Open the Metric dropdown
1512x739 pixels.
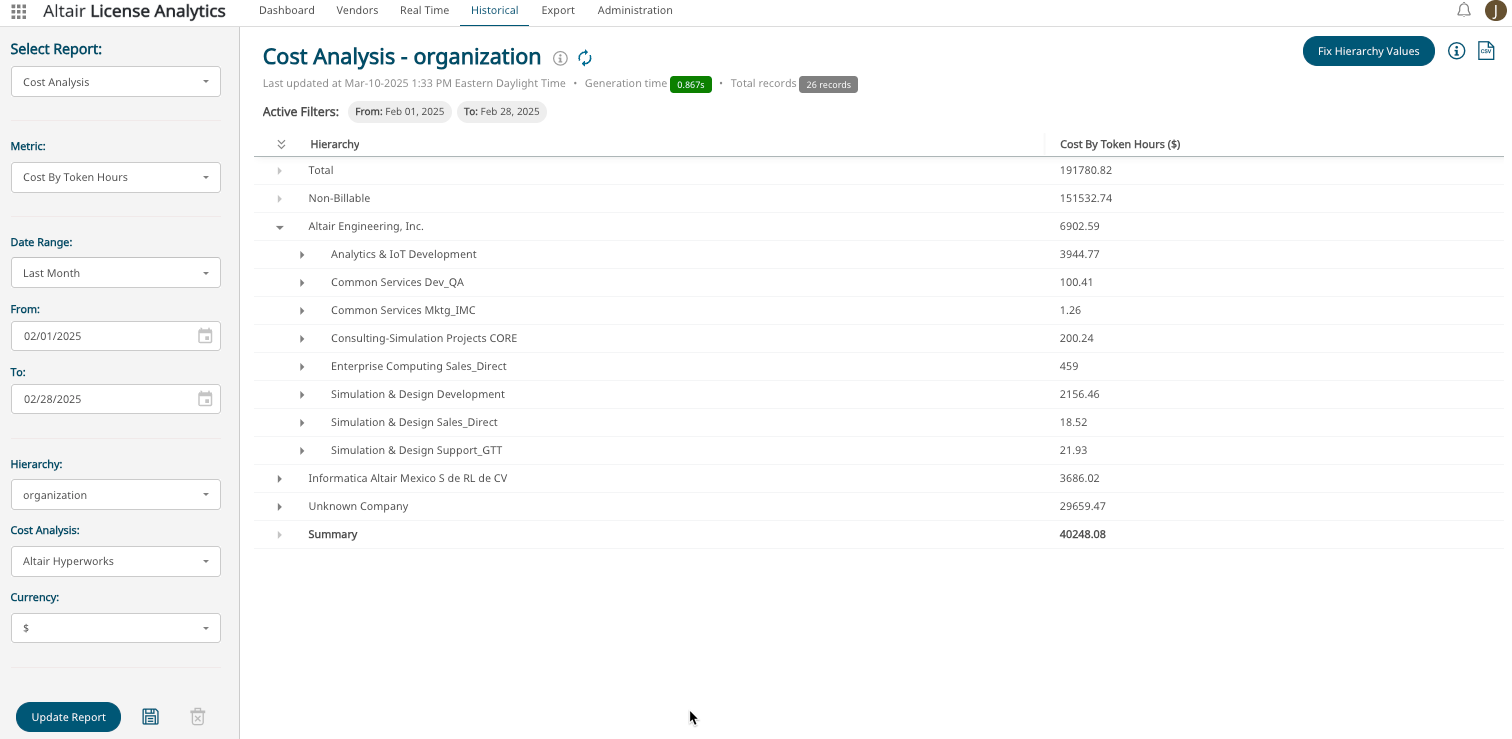[116, 177]
